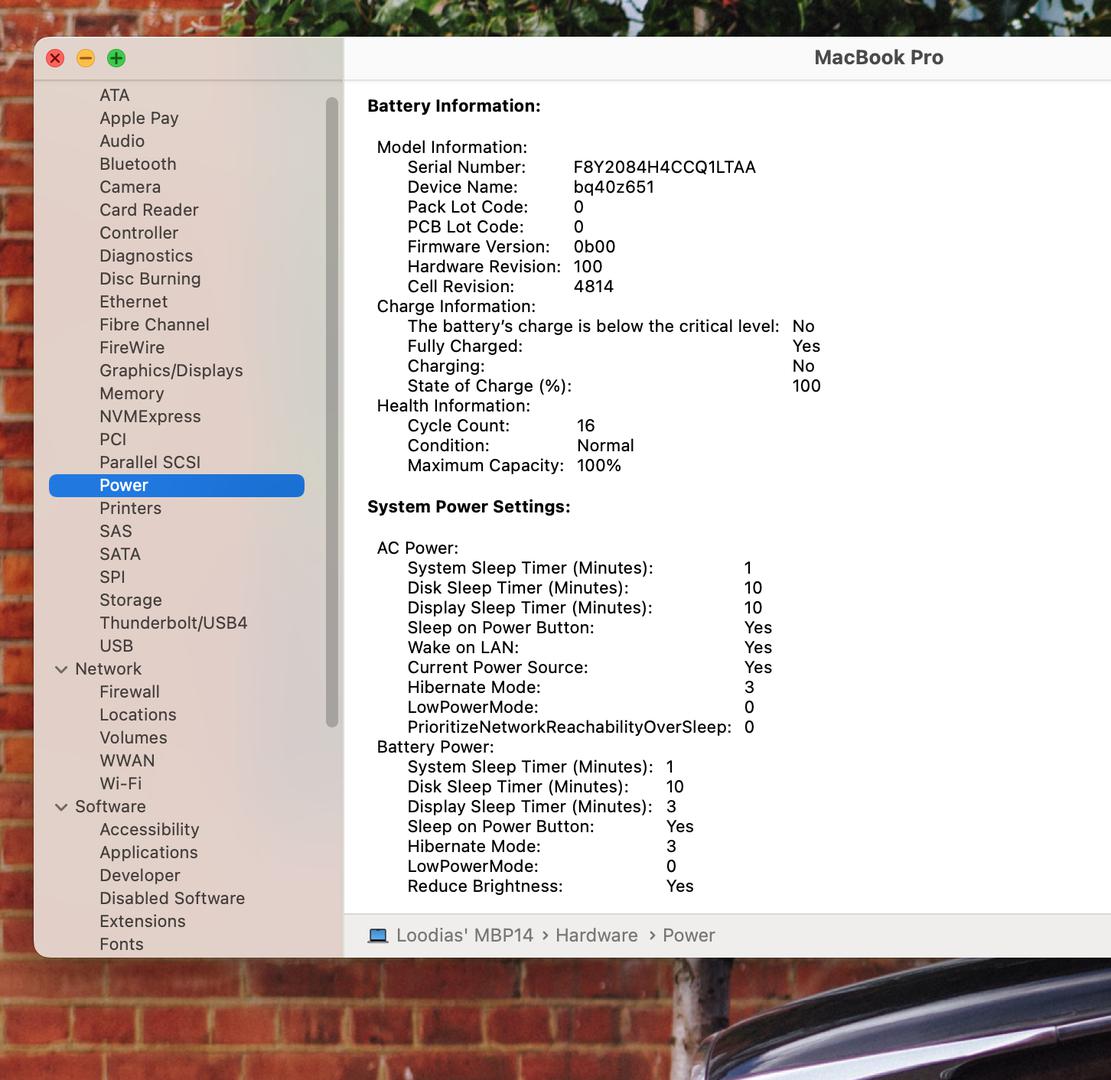The image size is (1111, 1080).
Task: Click the Software category label
Action: click(x=111, y=806)
